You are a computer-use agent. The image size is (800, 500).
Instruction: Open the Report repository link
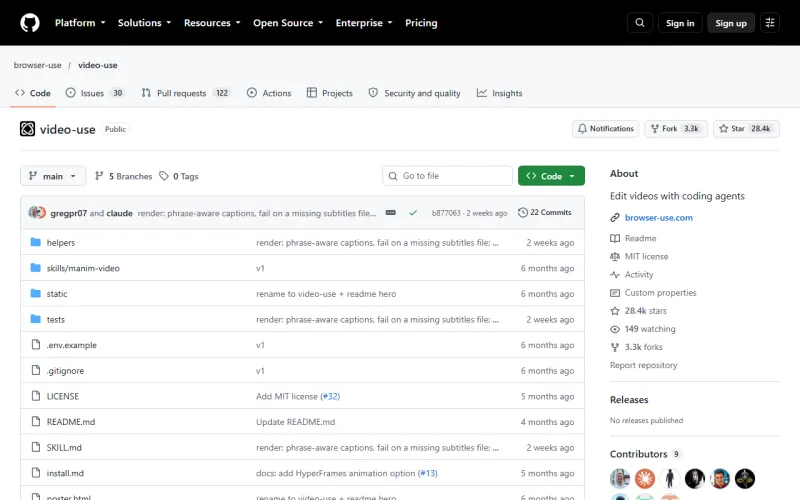(x=643, y=365)
